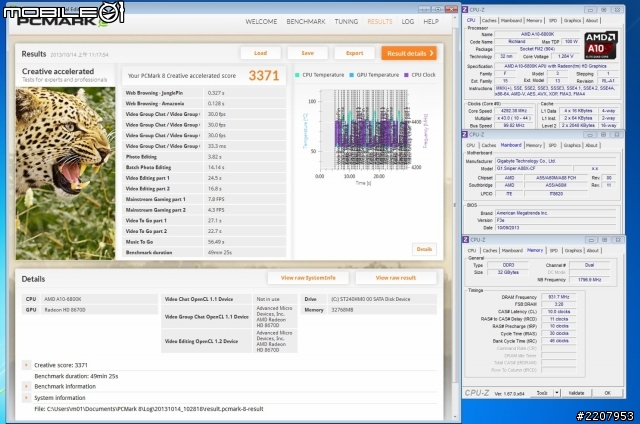Screen dimensions: 640x424
Task: Click the top CPU-Z window title icon
Action: [x=465, y=9]
